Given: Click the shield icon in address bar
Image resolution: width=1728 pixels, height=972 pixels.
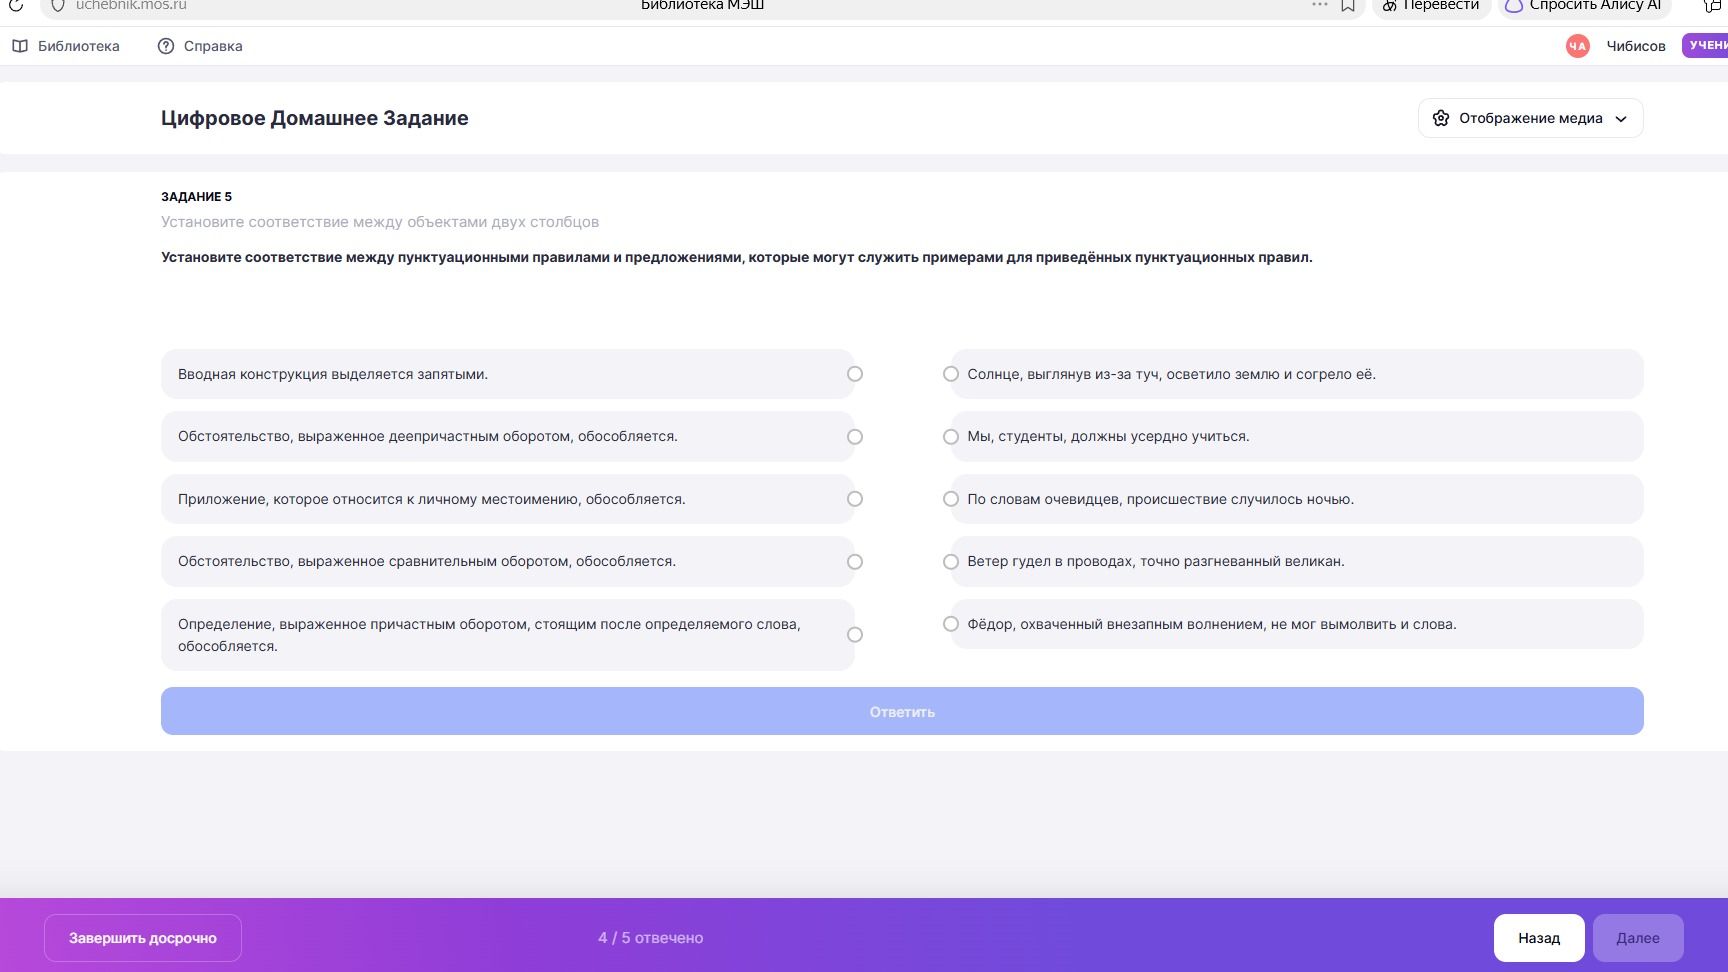Looking at the screenshot, I should [58, 5].
